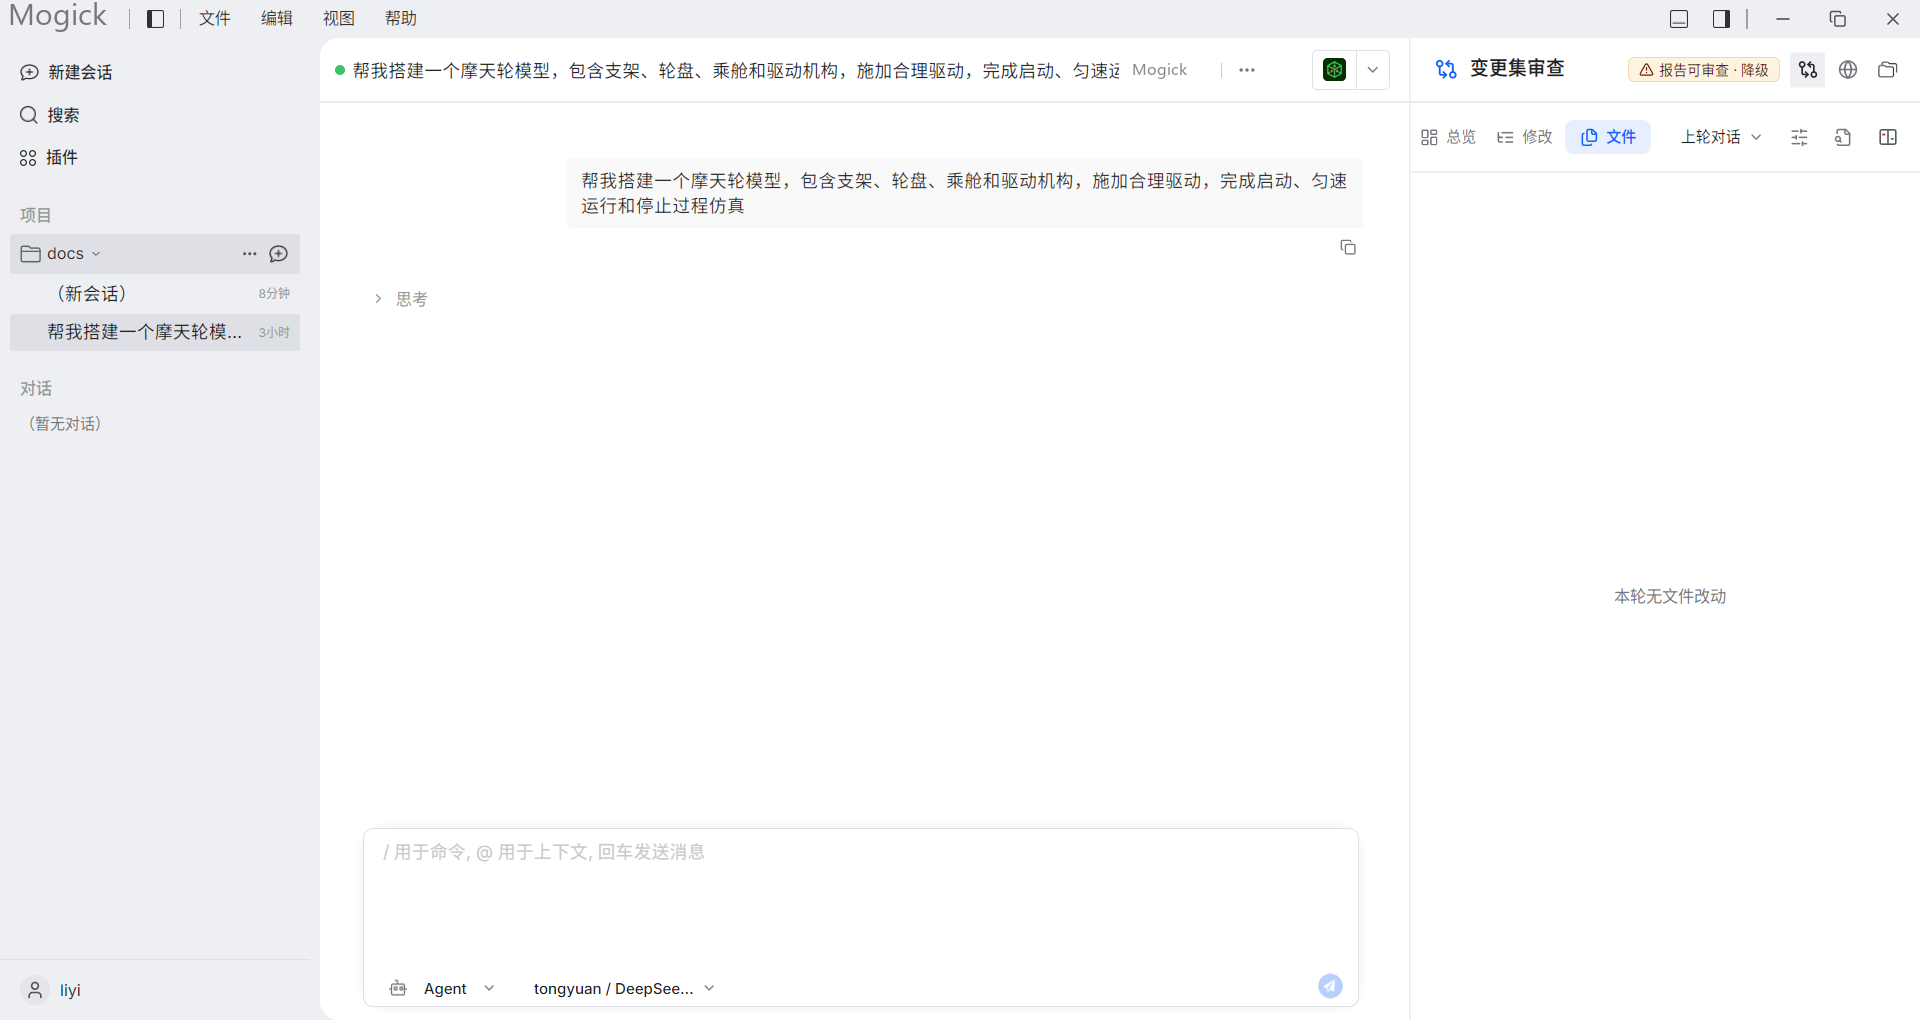Open the dropdown beside the green cube icon
Viewport: 1920px width, 1020px height.
(x=1373, y=70)
